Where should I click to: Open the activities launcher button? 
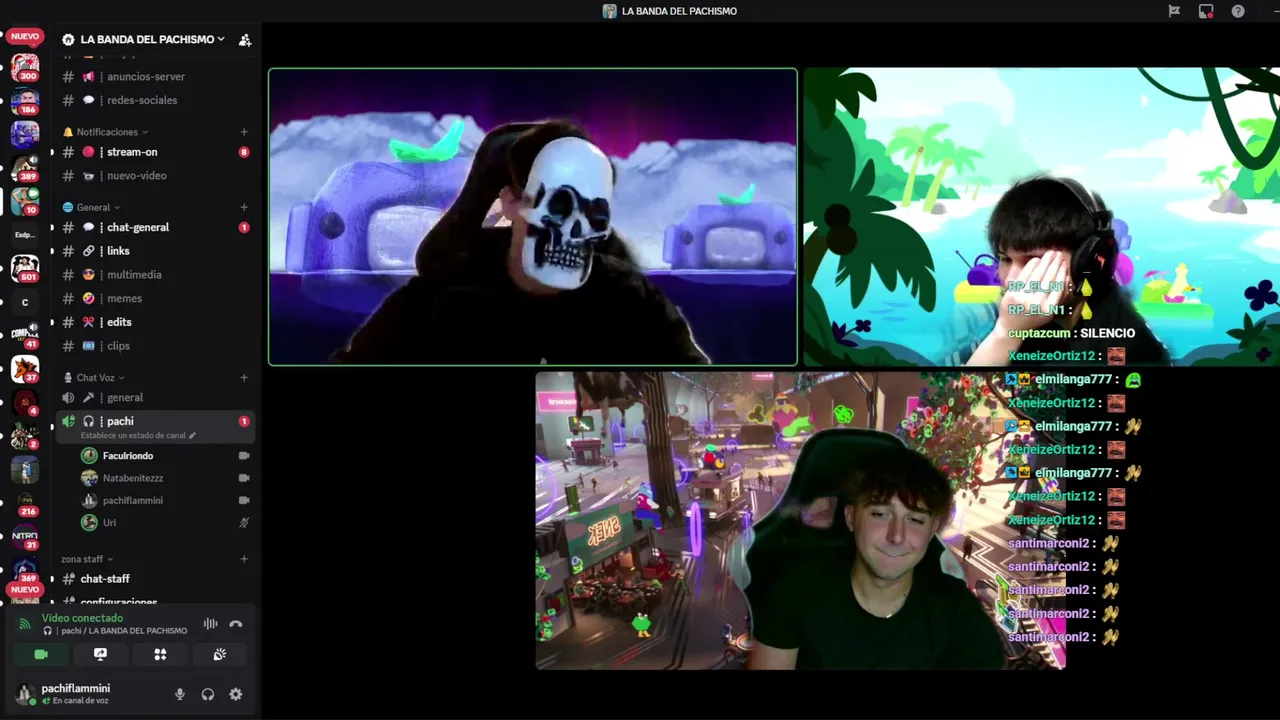(160, 654)
